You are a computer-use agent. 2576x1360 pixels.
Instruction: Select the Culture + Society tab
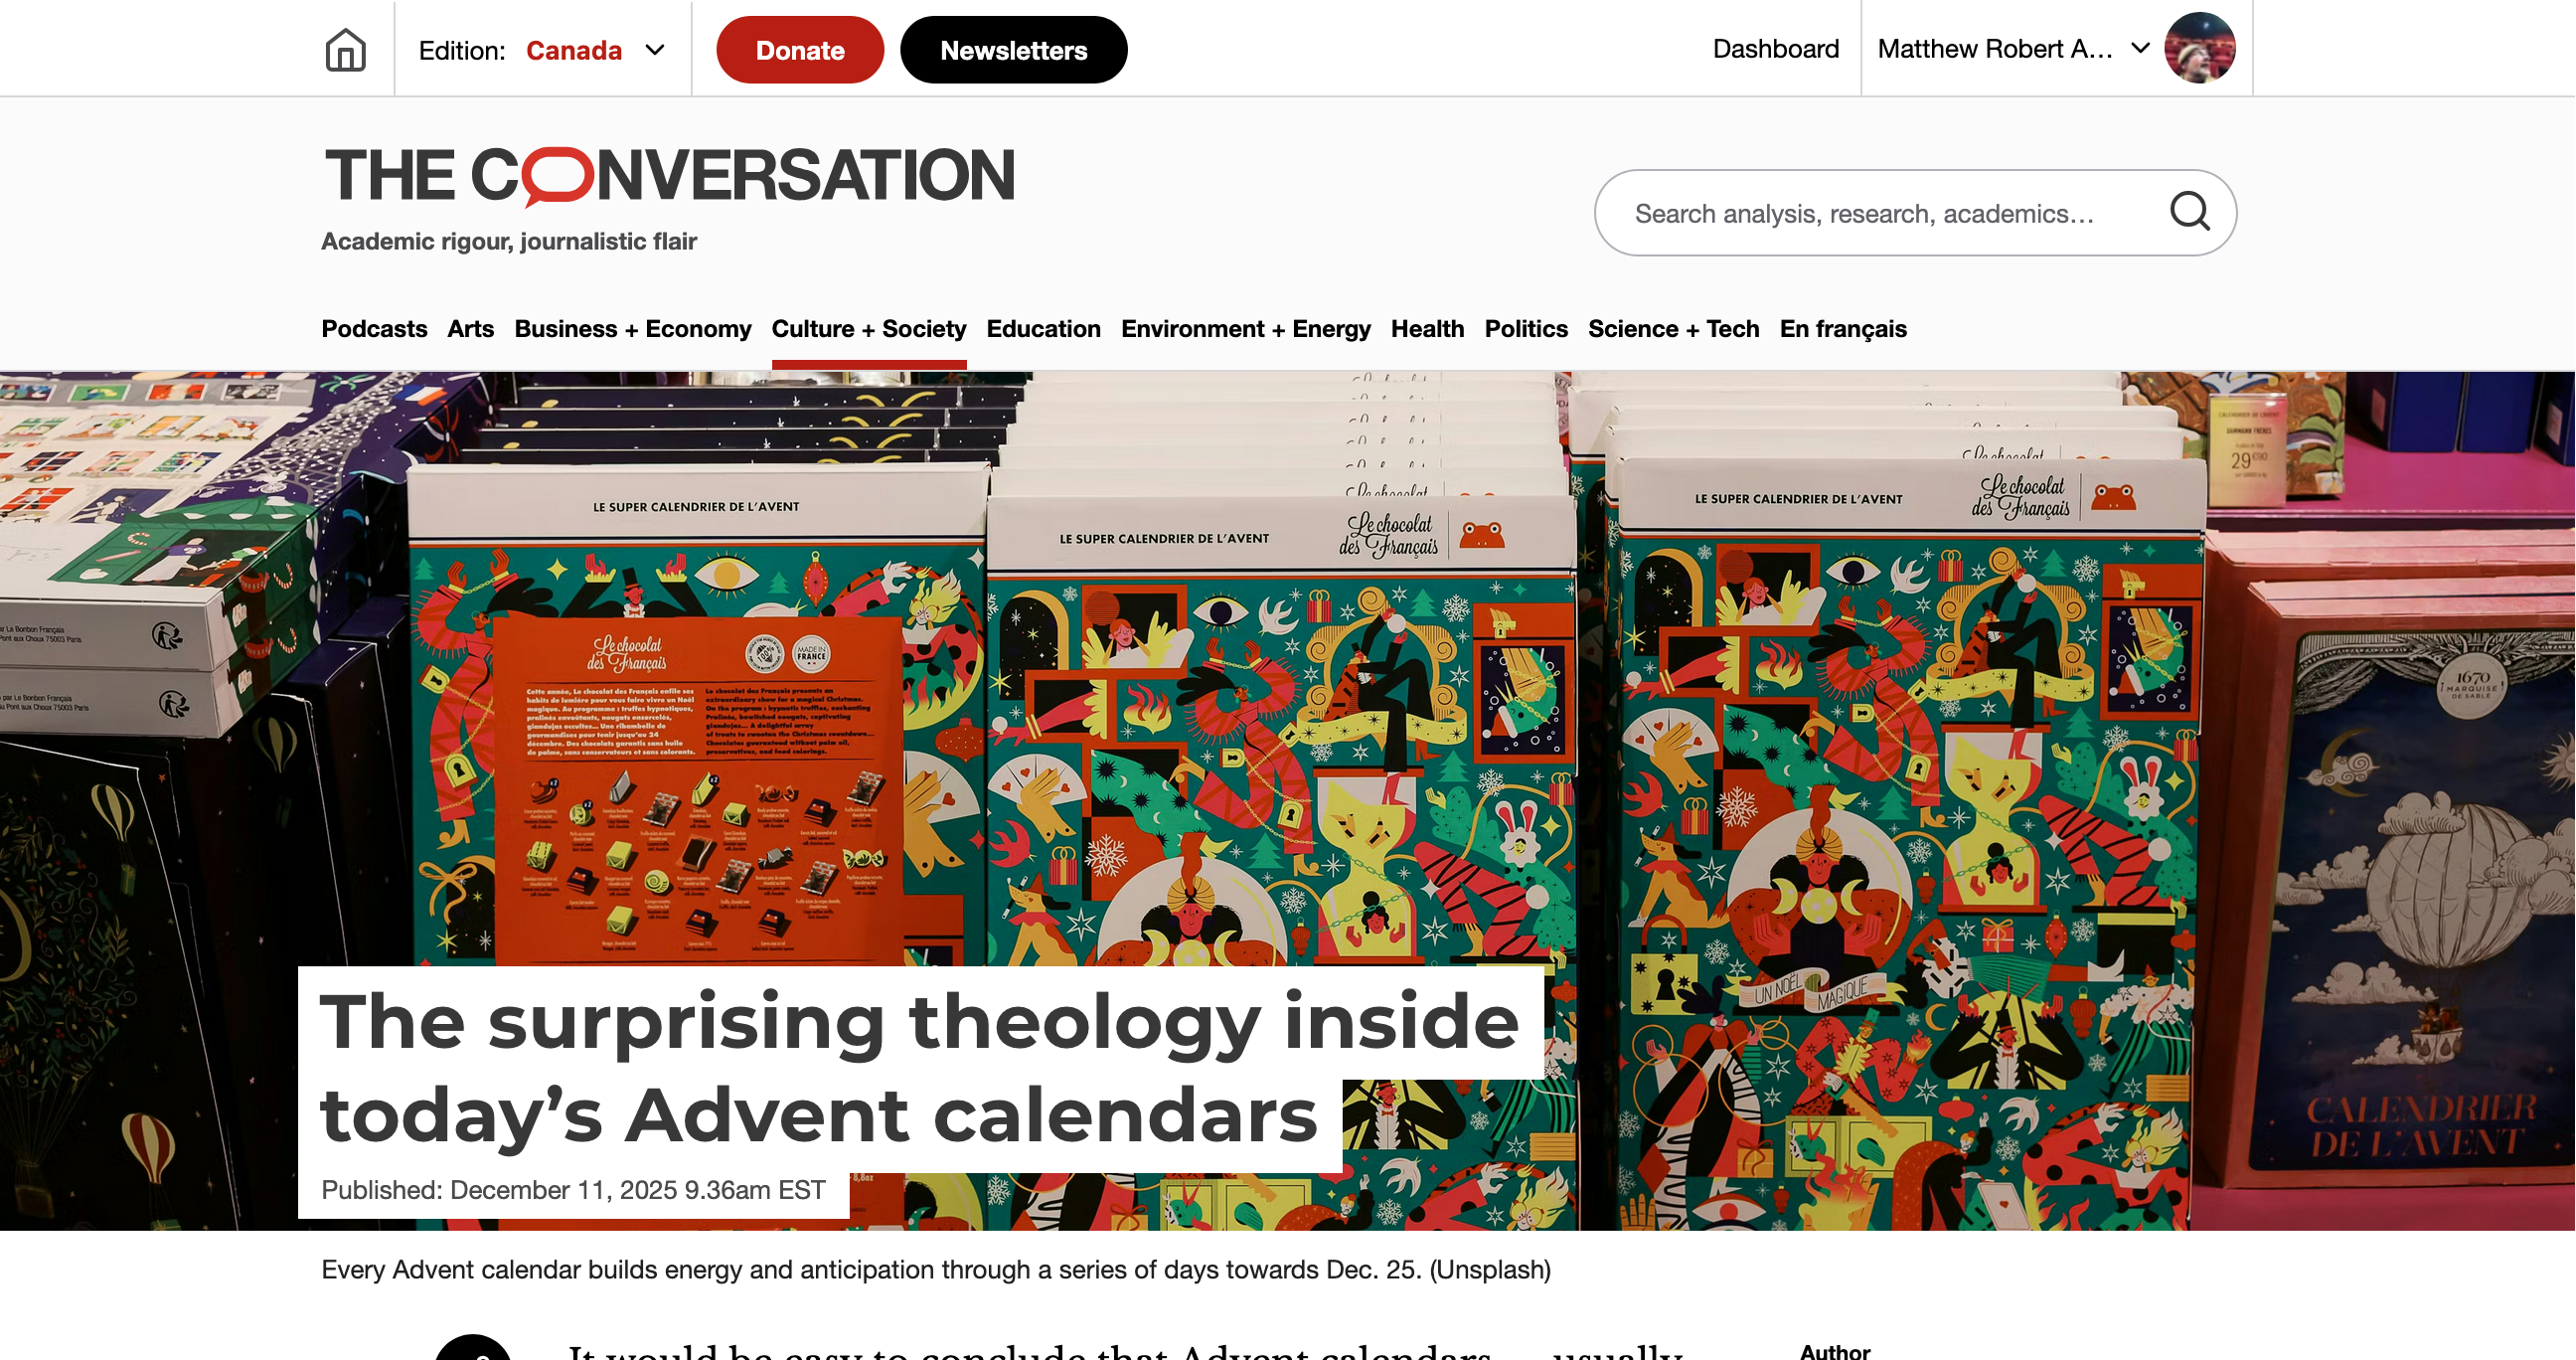(868, 329)
